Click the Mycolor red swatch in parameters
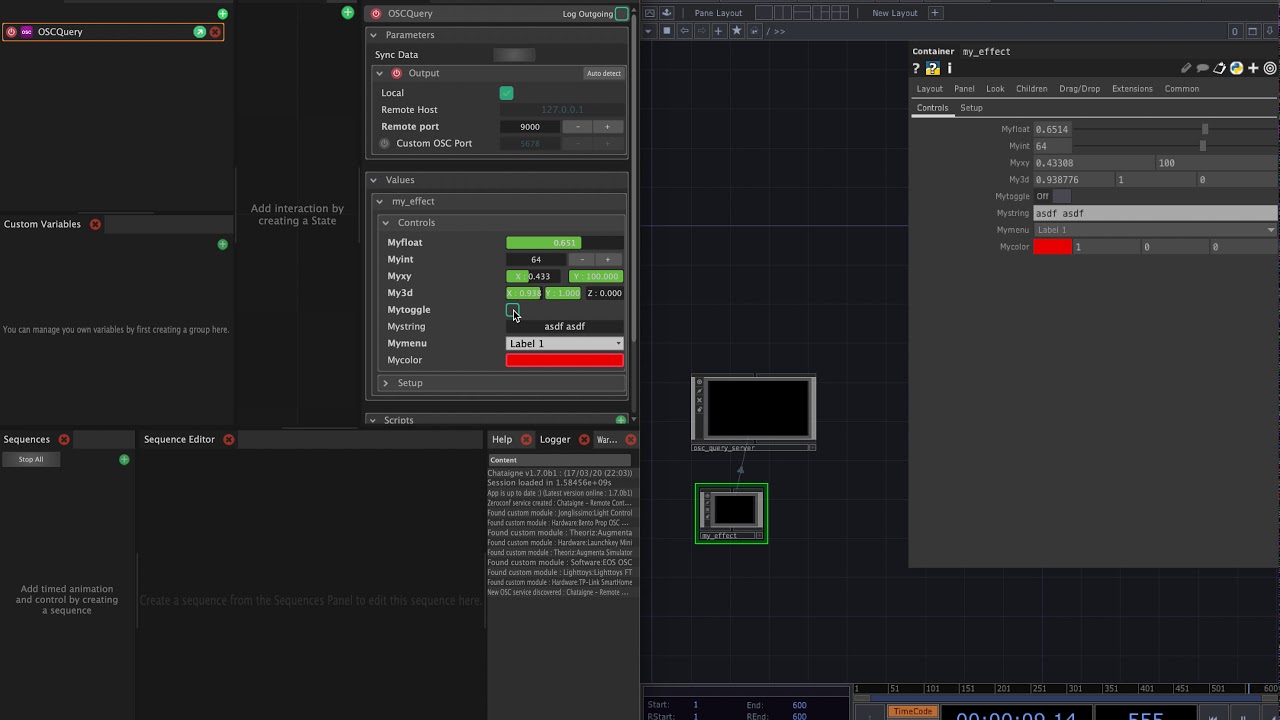1280x720 pixels. coord(1052,247)
